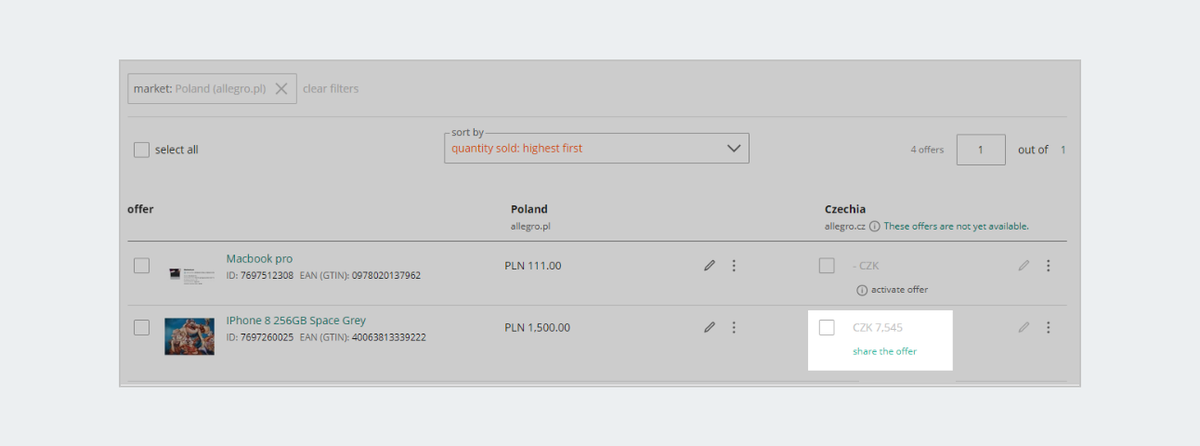Tick the Czechia checkbox beside CZK 7,545

point(827,327)
